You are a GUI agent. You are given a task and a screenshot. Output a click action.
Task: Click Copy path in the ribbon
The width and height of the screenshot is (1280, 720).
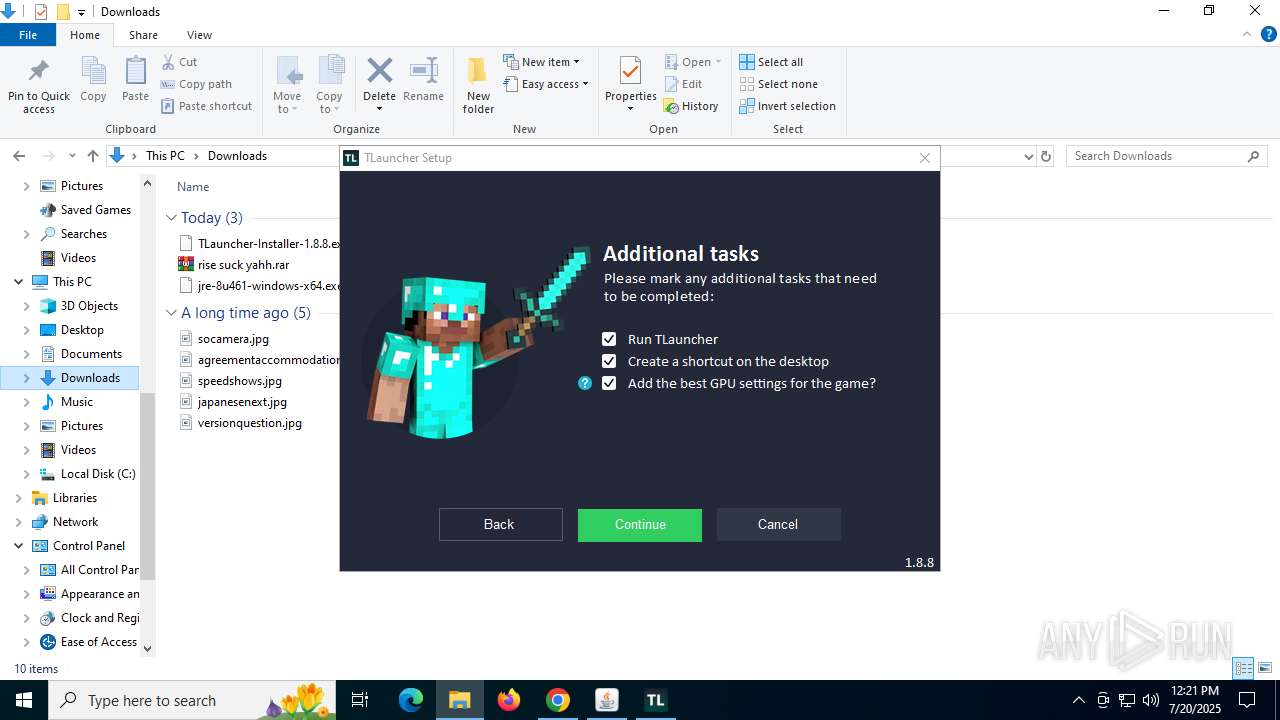pyautogui.click(x=196, y=84)
